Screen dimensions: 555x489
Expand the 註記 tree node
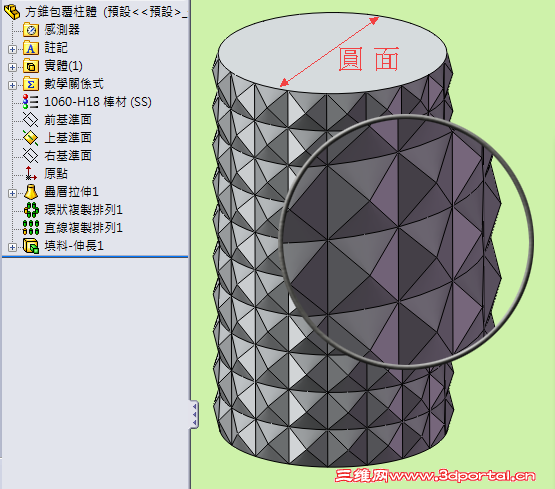[x=12, y=49]
